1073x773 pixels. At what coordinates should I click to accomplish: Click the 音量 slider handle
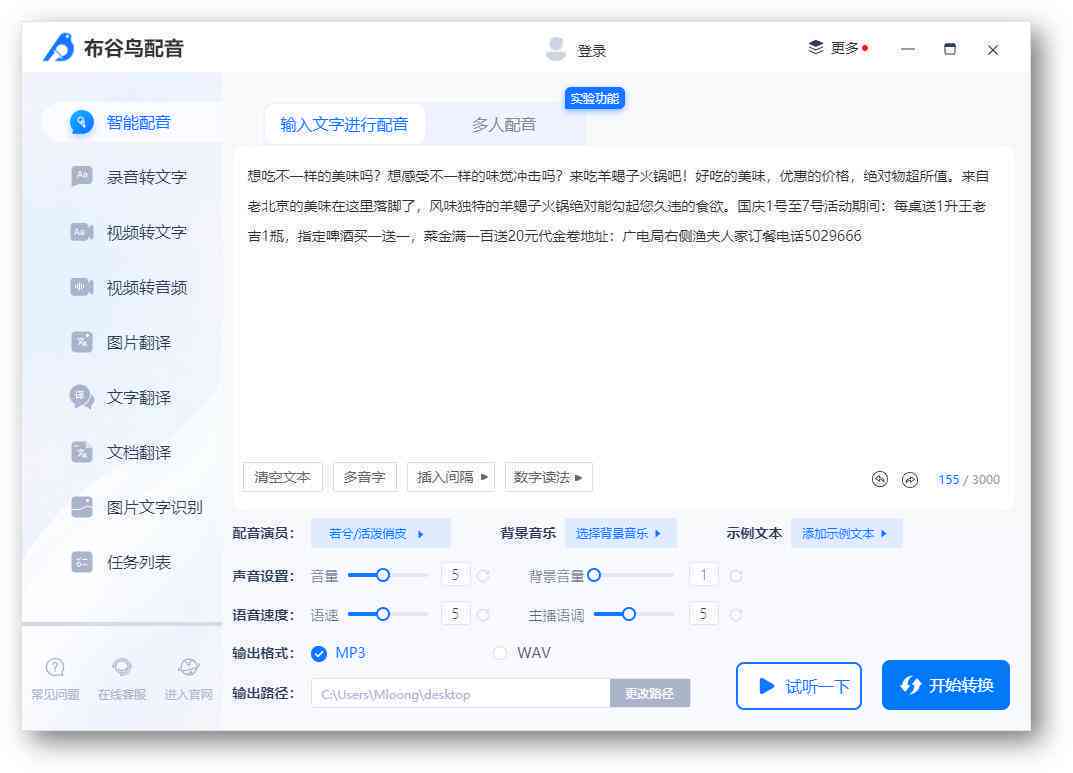pos(383,575)
